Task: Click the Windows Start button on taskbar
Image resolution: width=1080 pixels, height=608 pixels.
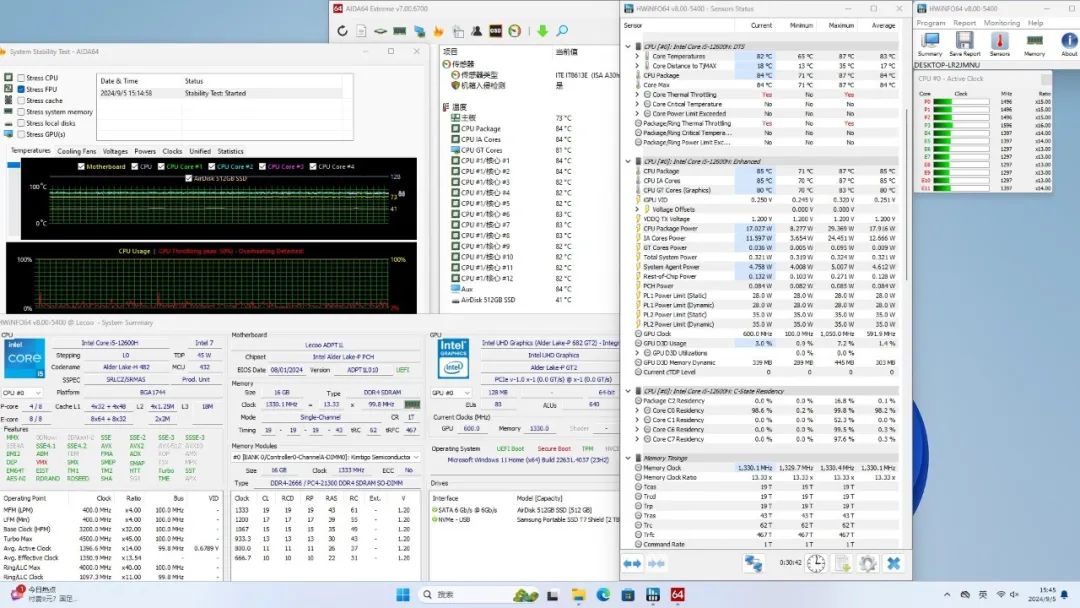Action: [x=402, y=594]
